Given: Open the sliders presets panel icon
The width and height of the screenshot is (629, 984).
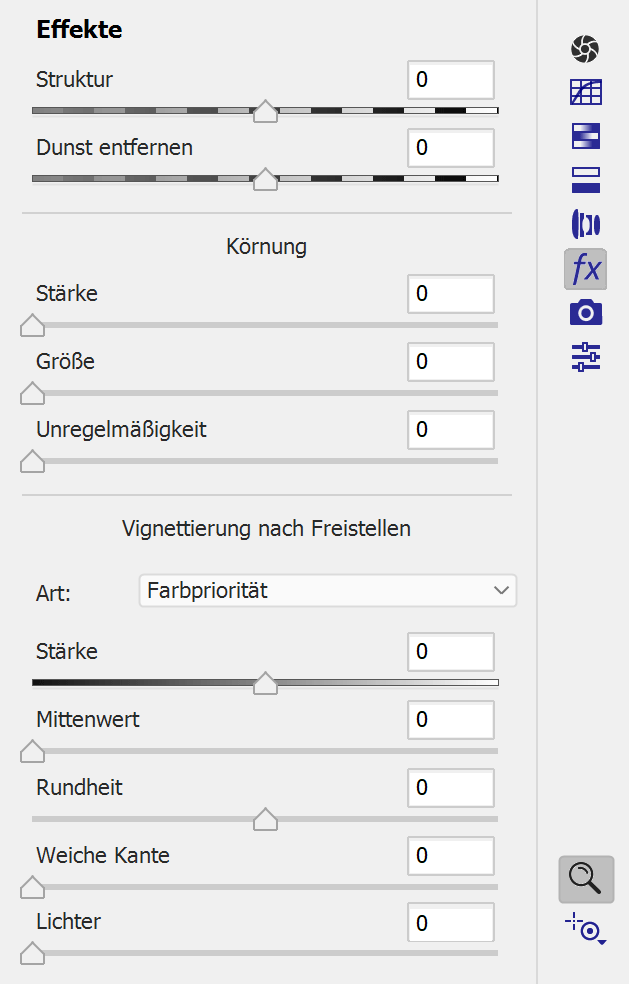Looking at the screenshot, I should tap(585, 357).
